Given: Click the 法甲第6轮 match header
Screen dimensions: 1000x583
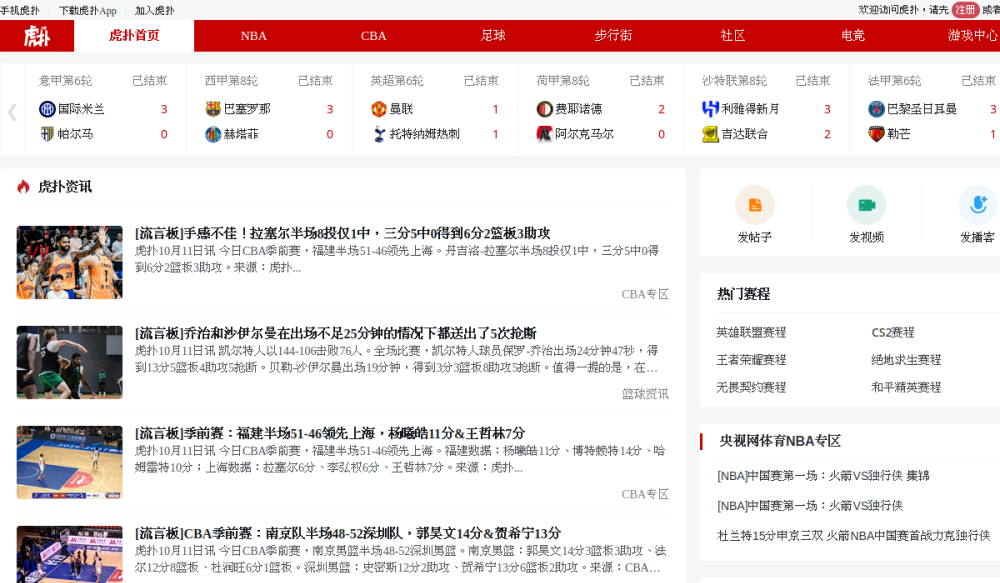Looking at the screenshot, I should [894, 81].
